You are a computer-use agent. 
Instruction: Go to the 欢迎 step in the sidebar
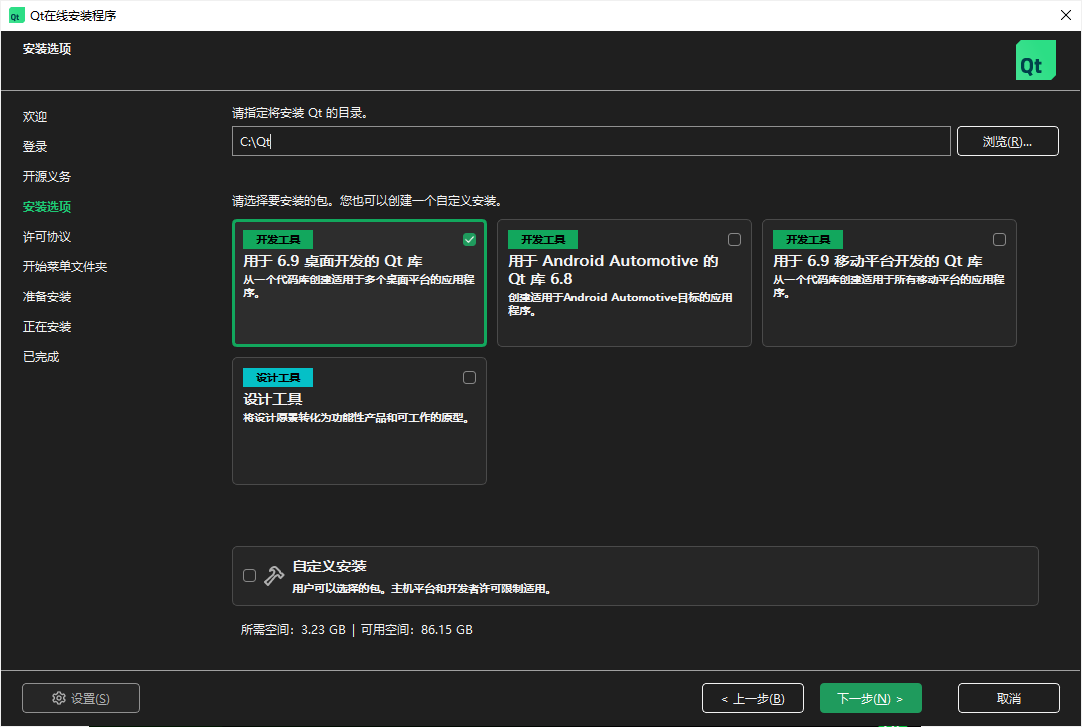(x=35, y=117)
